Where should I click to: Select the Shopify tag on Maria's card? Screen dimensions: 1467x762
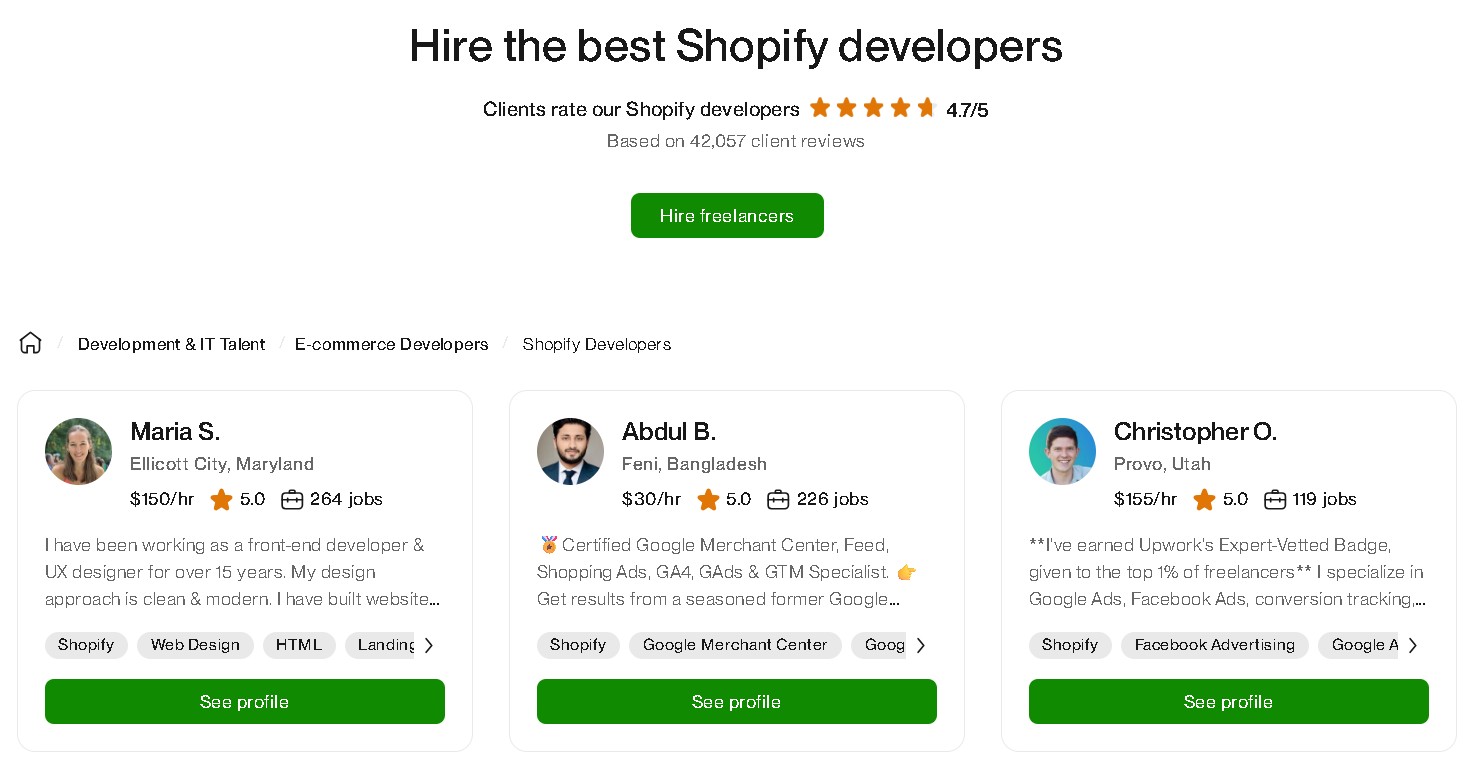tap(86, 645)
